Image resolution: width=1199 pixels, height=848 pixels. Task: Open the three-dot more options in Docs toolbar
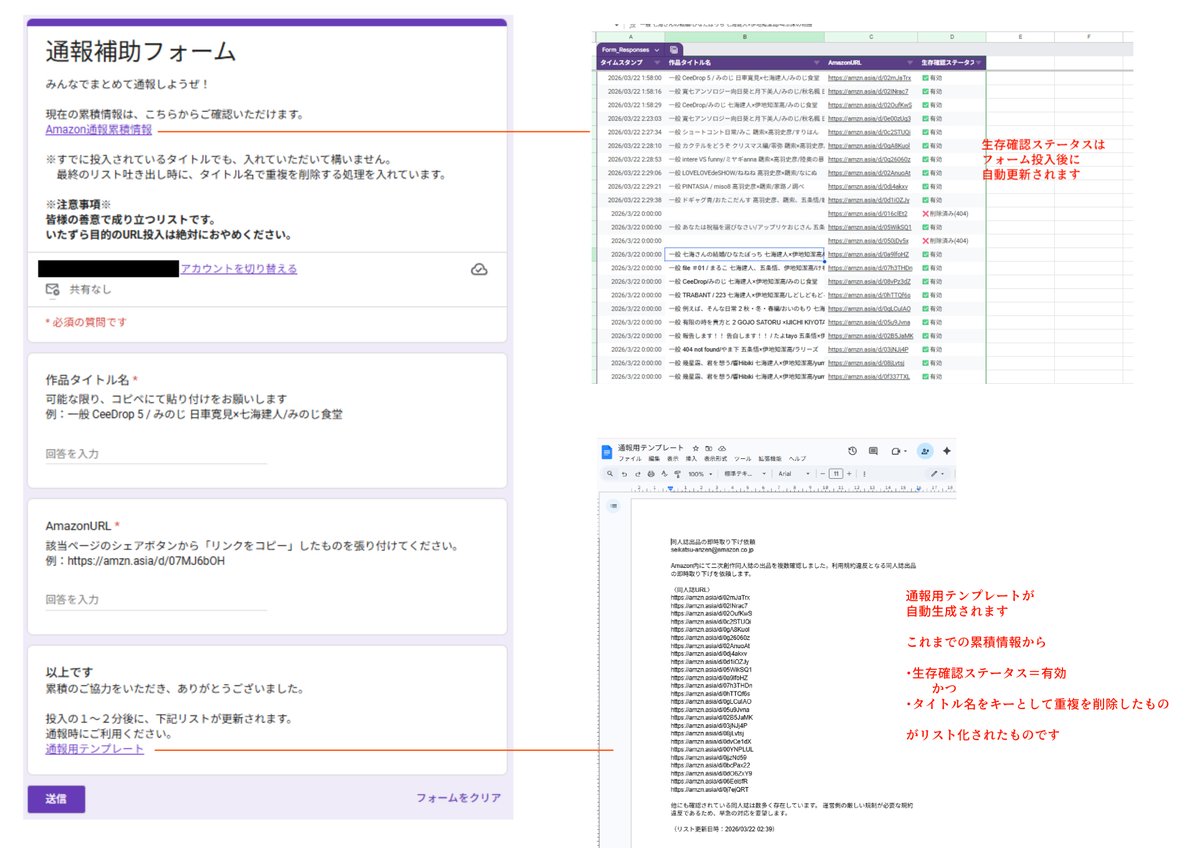[x=864, y=474]
